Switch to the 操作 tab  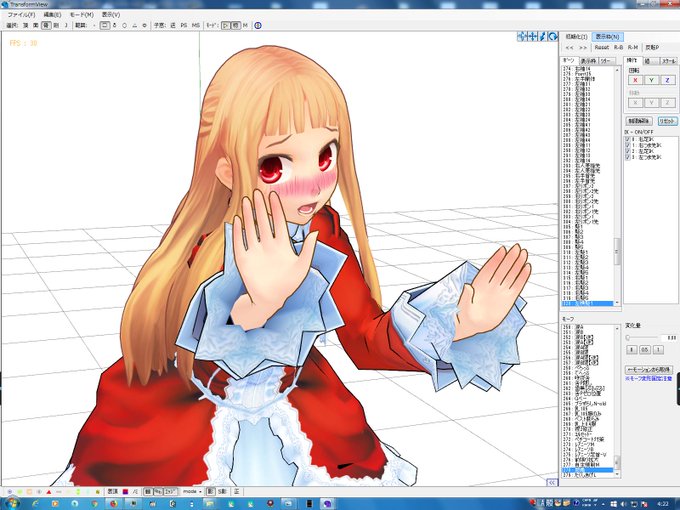coord(632,61)
